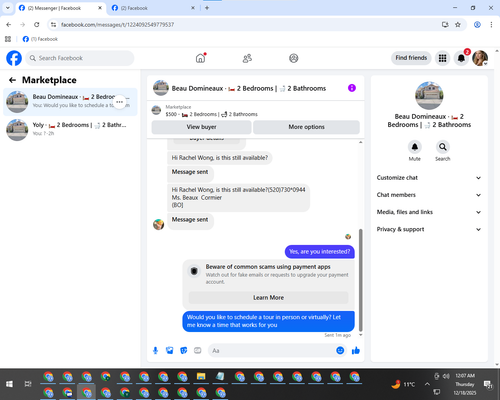Image resolution: width=500 pixels, height=400 pixels.
Task: Expand Customize chat section
Action: point(429,178)
